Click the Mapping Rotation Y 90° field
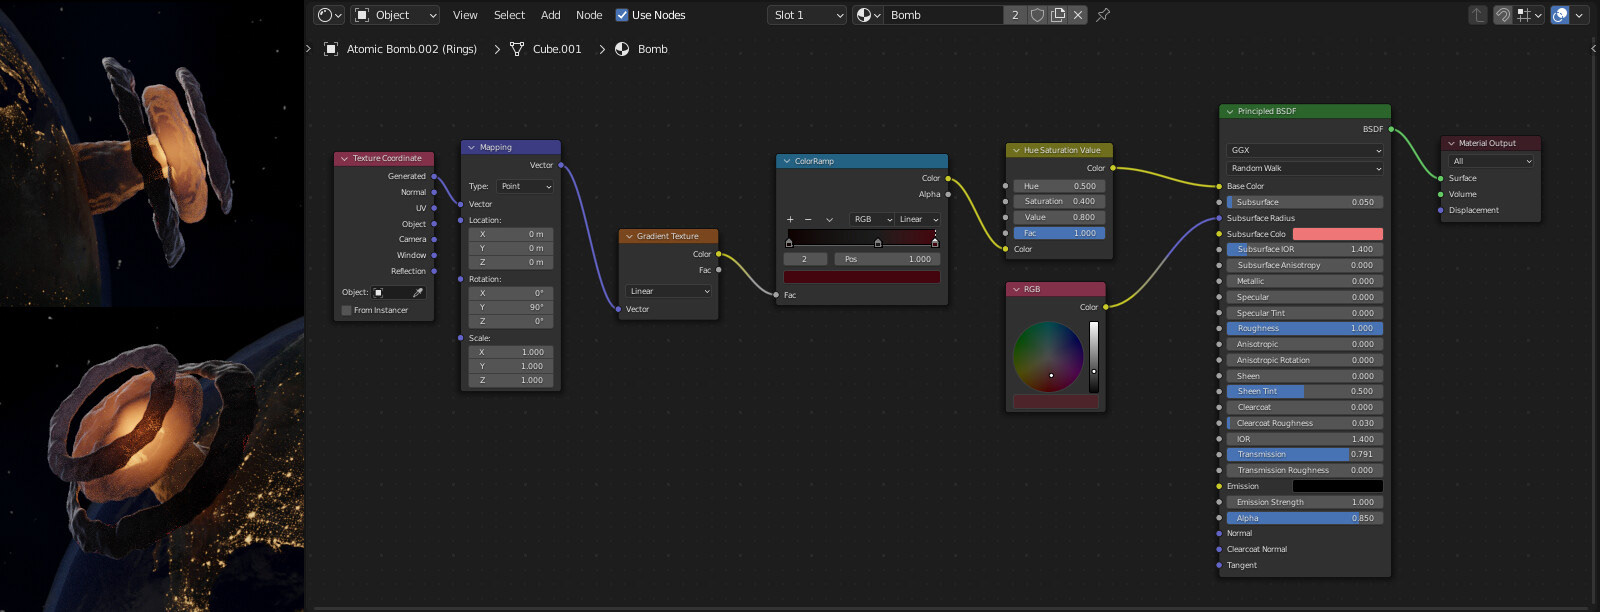Image resolution: width=1600 pixels, height=612 pixels. pos(511,307)
